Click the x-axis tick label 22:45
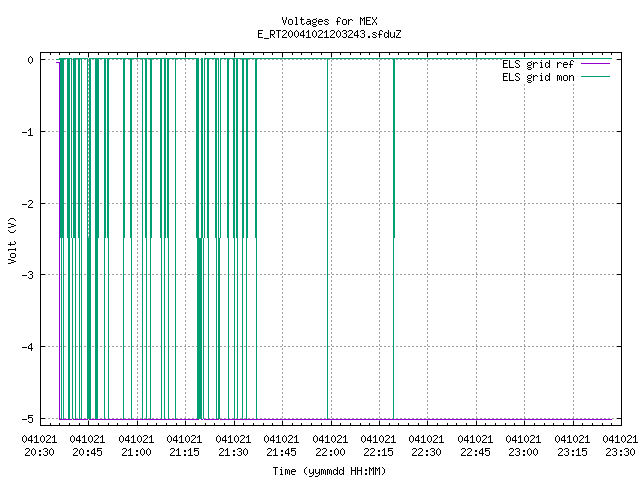The height and width of the screenshot is (480, 640). pyautogui.click(x=475, y=452)
